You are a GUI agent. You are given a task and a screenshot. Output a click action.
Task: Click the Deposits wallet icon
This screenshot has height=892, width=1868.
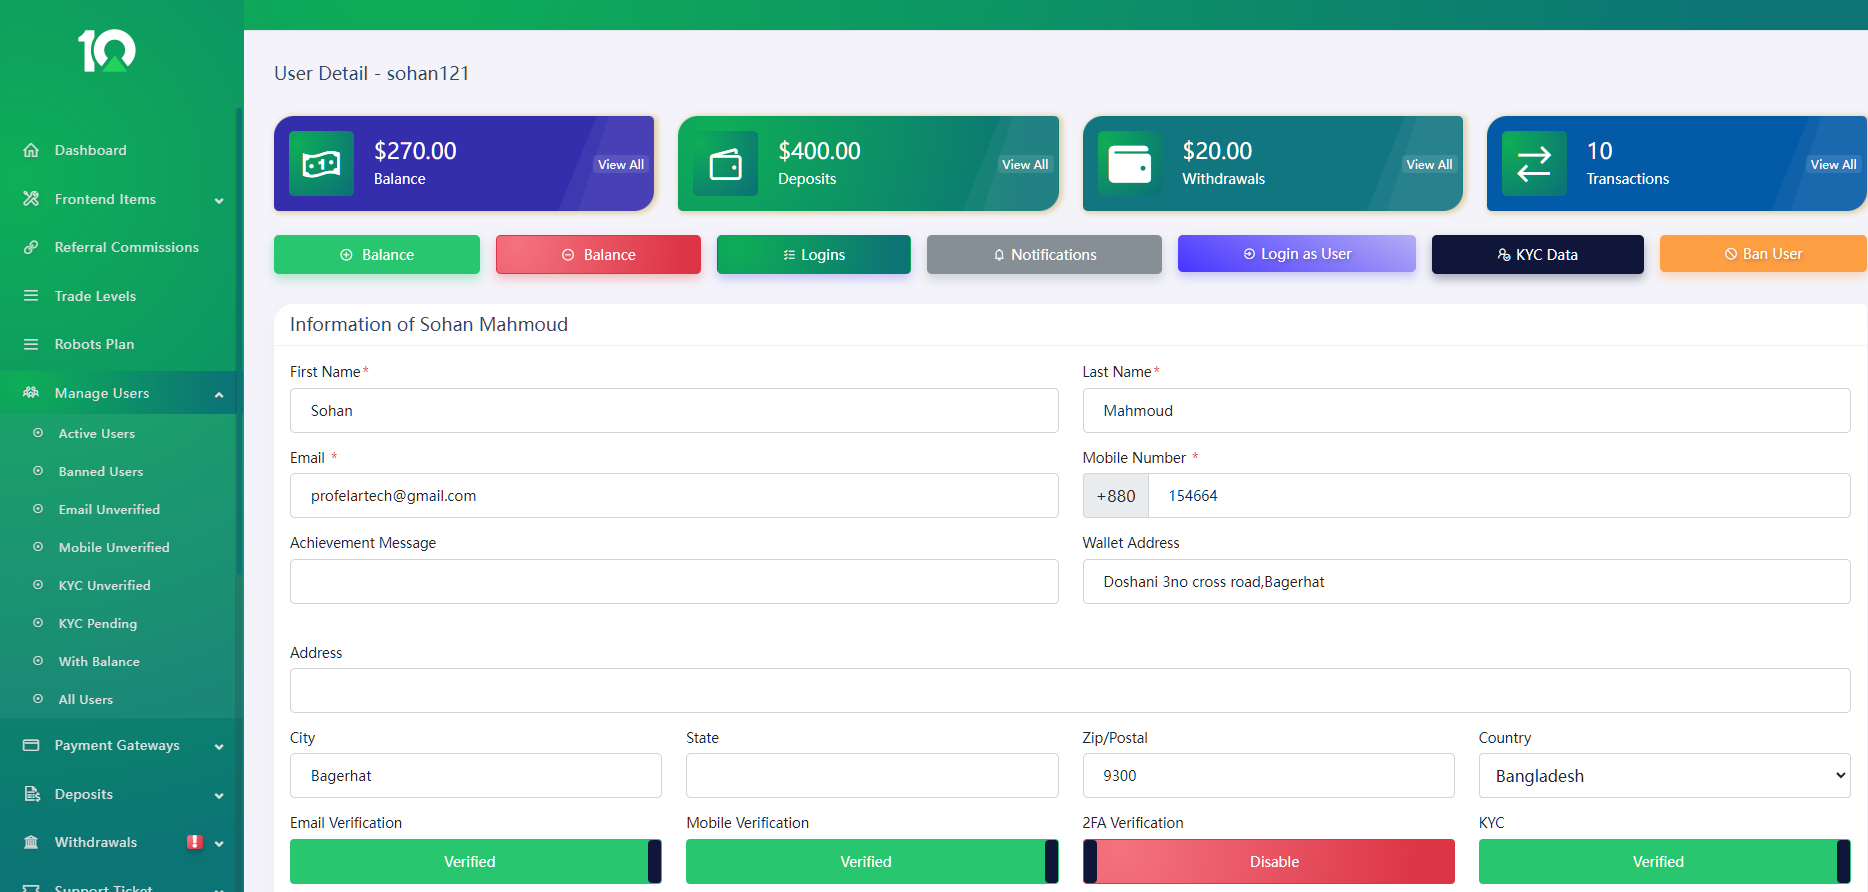pos(725,164)
